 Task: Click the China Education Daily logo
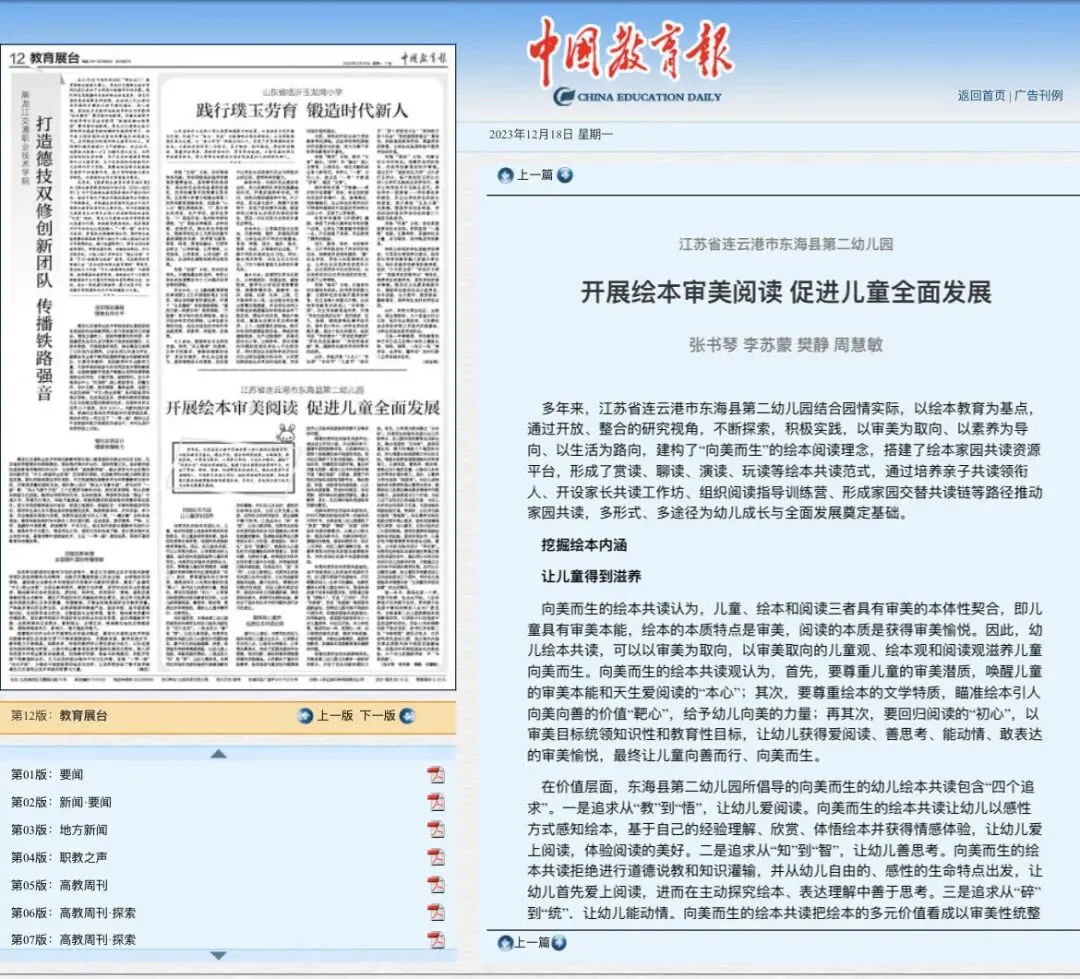point(636,96)
